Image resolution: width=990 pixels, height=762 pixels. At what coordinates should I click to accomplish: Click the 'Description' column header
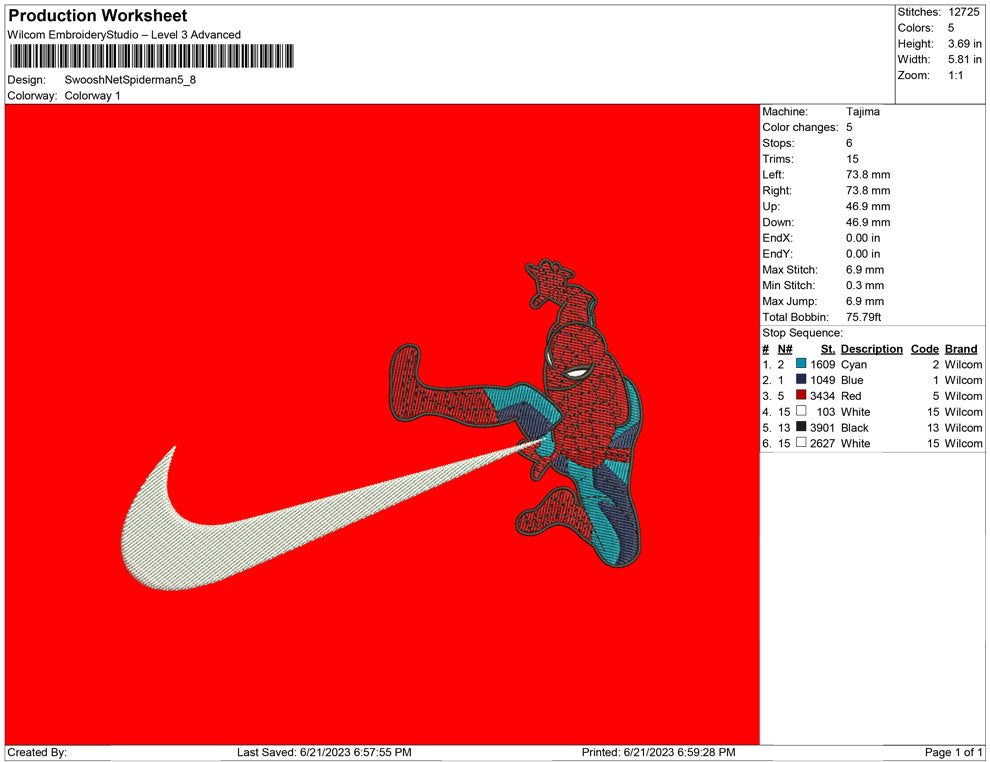(x=871, y=348)
